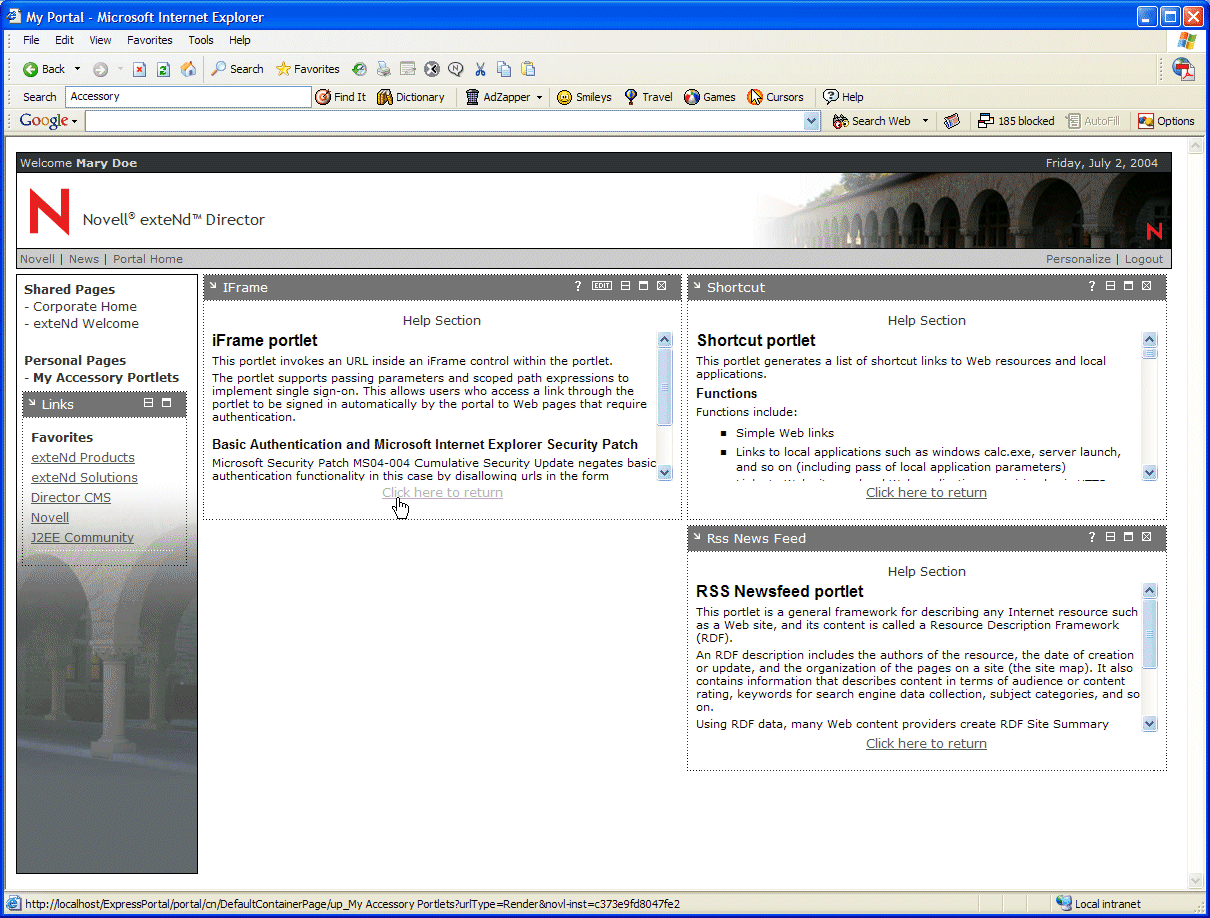Screen dimensions: 1210x918
Task: Click the Cut scissors icon
Action: tap(480, 69)
